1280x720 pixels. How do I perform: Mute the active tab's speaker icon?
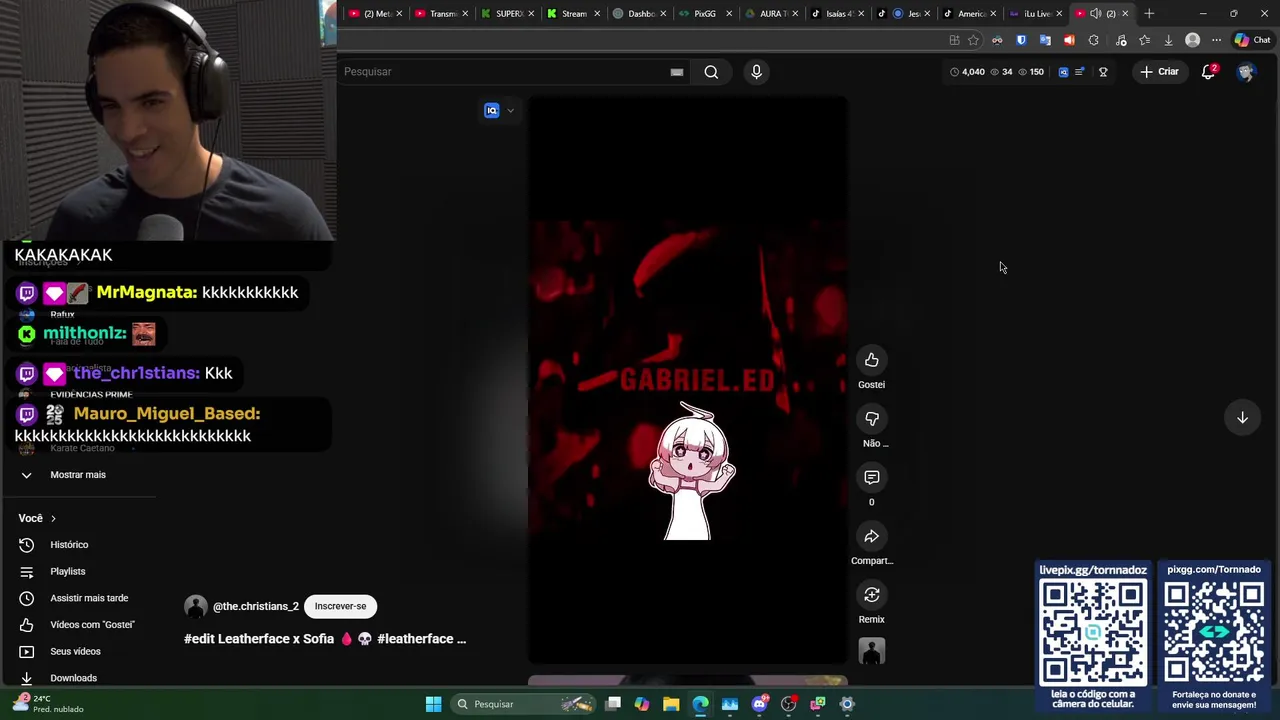coord(1095,13)
